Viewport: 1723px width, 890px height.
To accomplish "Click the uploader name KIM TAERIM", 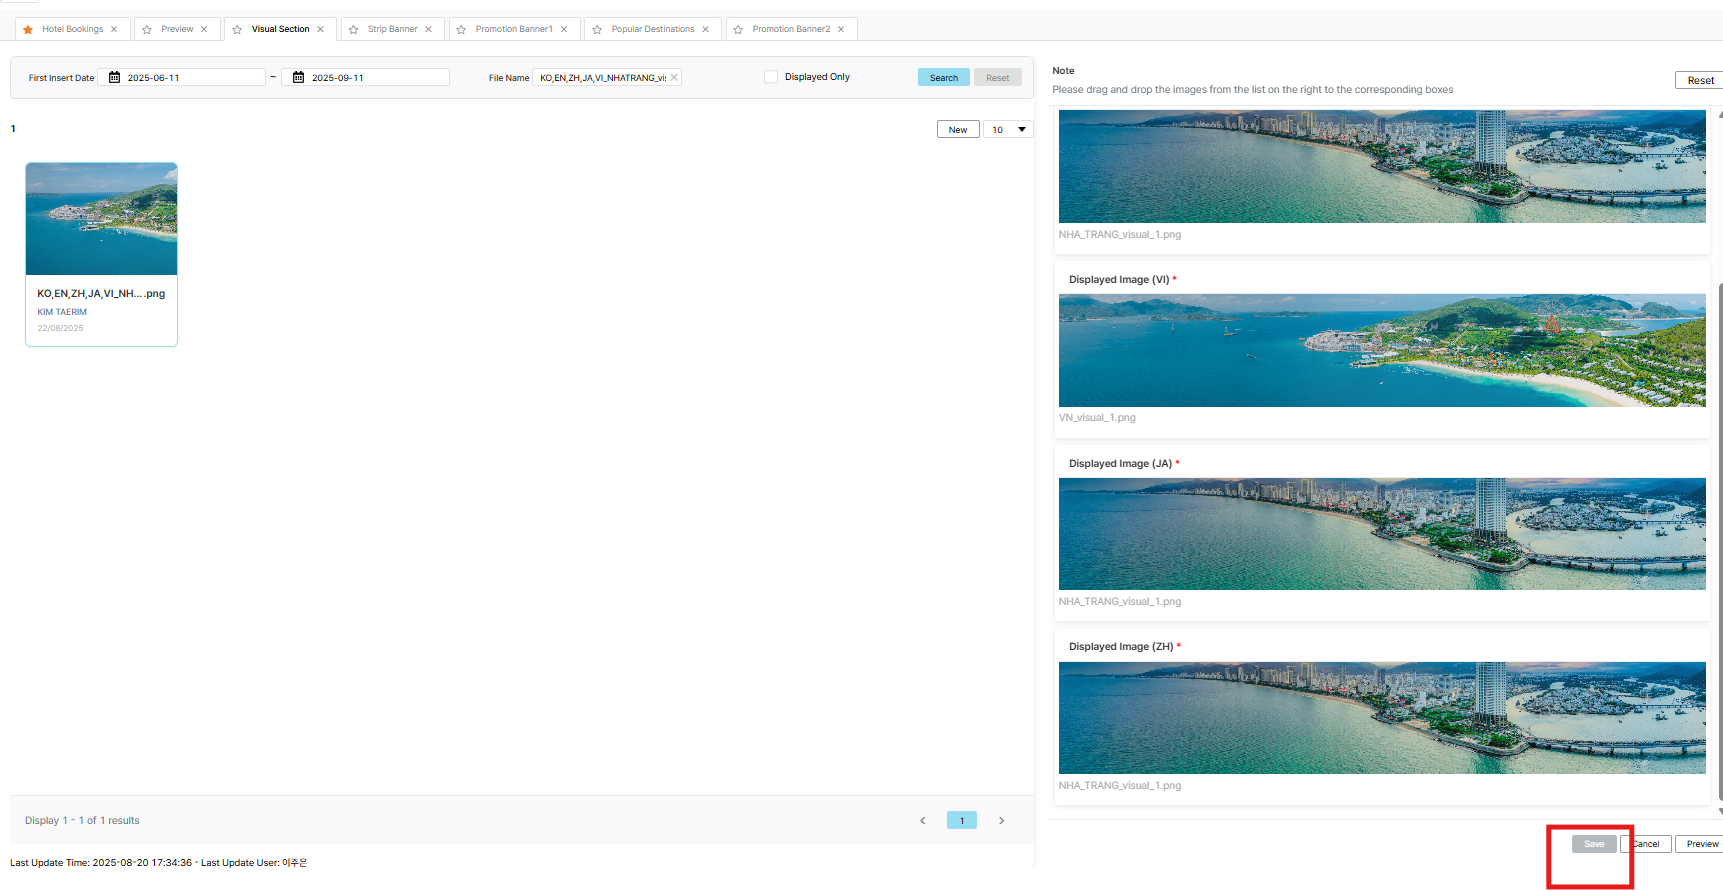I will point(62,312).
